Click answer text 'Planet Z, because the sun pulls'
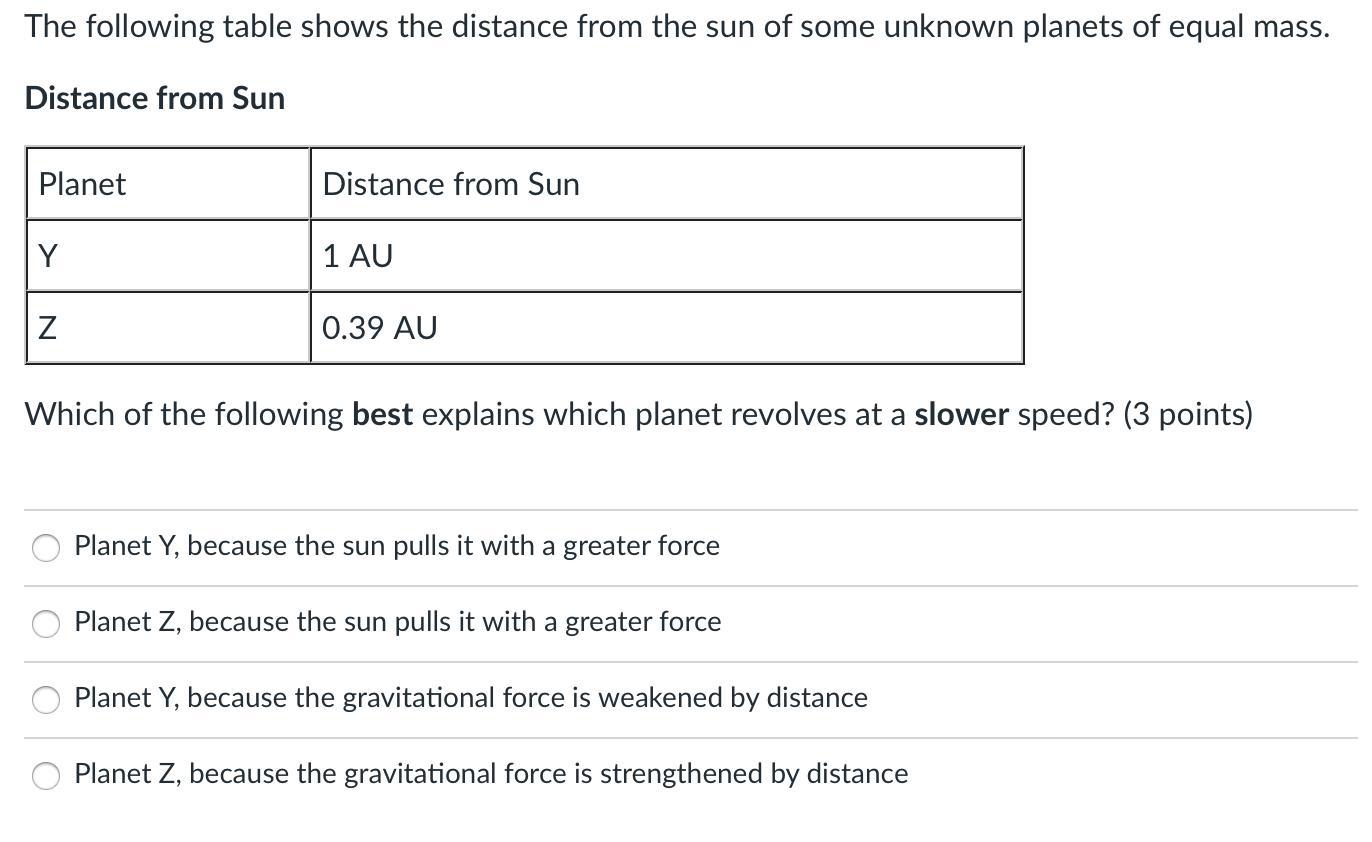Screen dimensions: 1372x842 255,622
